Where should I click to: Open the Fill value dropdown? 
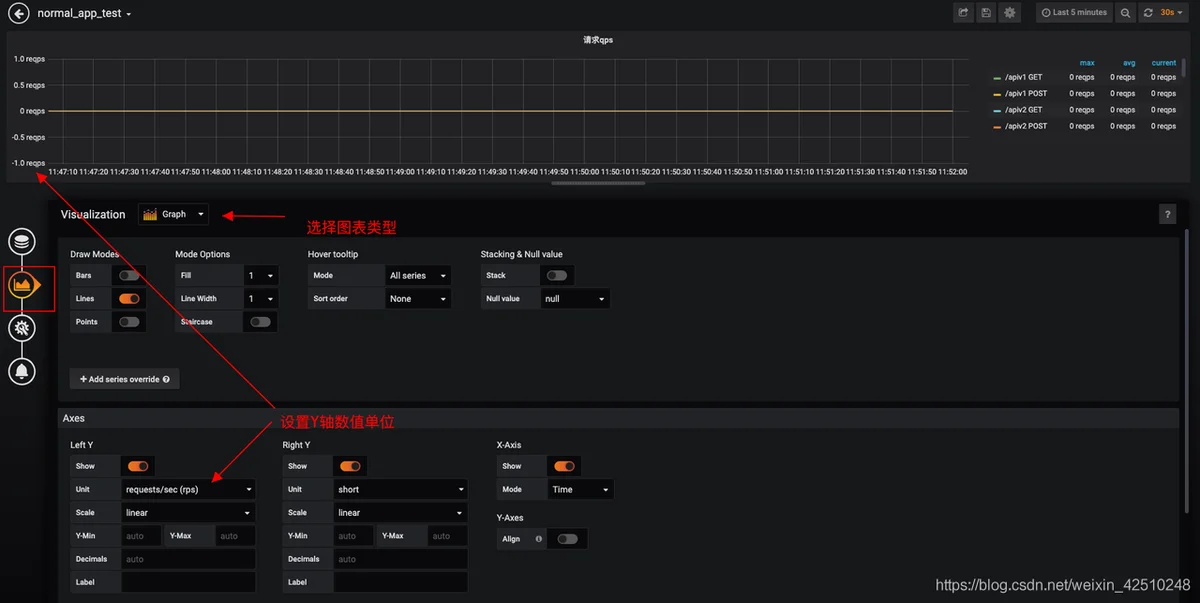tap(260, 275)
